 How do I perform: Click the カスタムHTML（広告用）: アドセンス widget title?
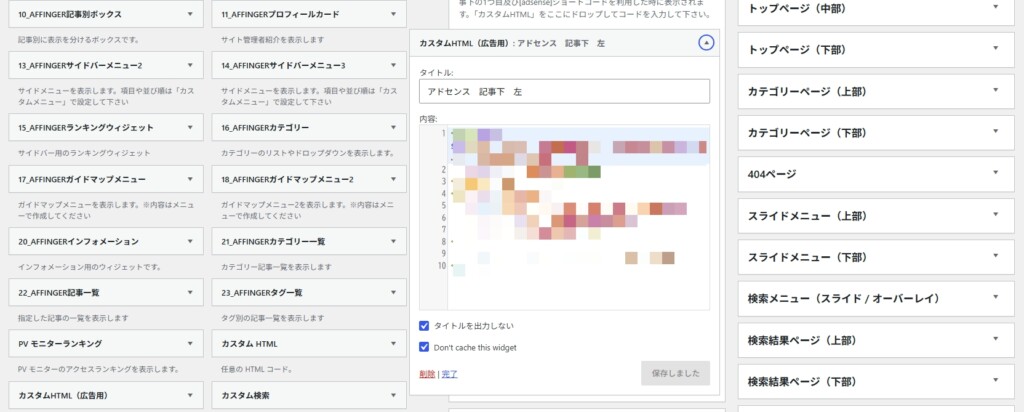click(x=512, y=43)
